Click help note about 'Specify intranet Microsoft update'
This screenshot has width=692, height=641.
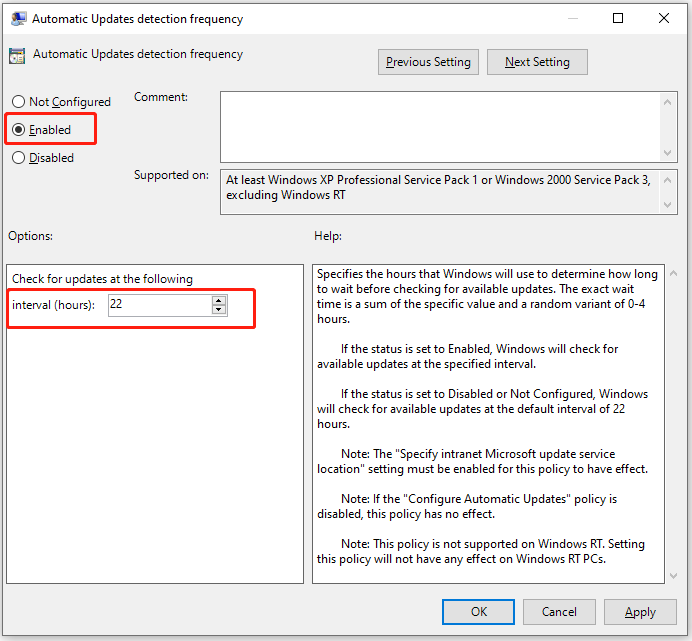[482, 461]
